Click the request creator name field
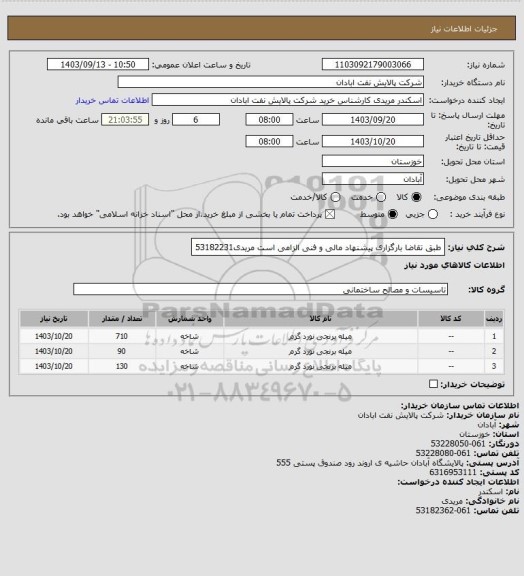 (x=288, y=100)
